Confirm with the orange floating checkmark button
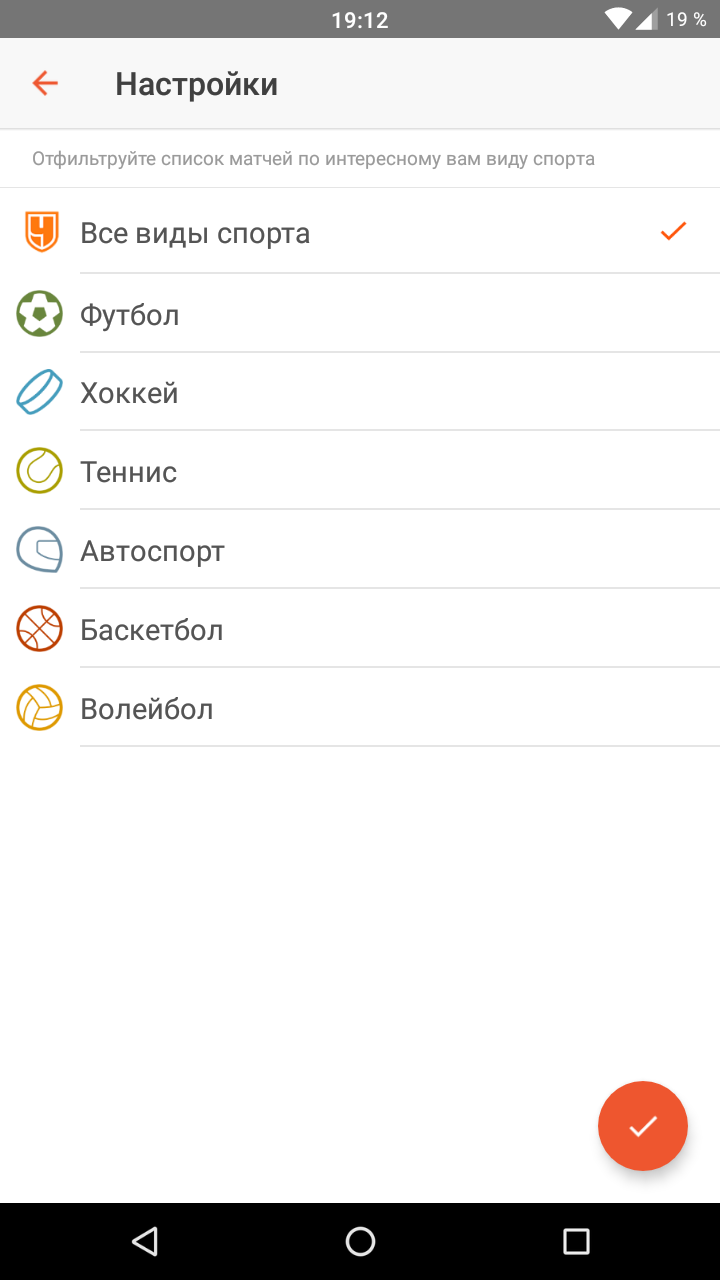Viewport: 720px width, 1280px height. 643,1126
